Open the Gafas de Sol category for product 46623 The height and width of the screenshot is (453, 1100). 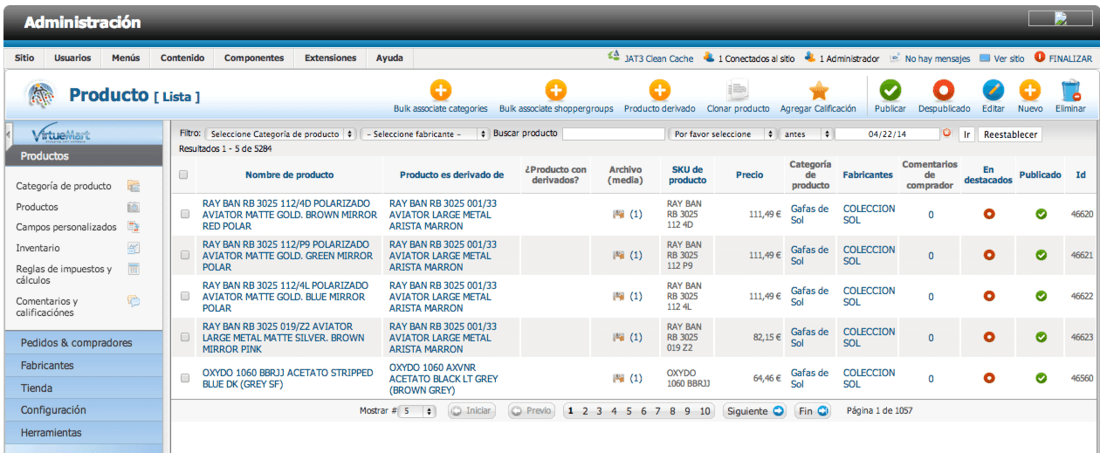tap(809, 337)
